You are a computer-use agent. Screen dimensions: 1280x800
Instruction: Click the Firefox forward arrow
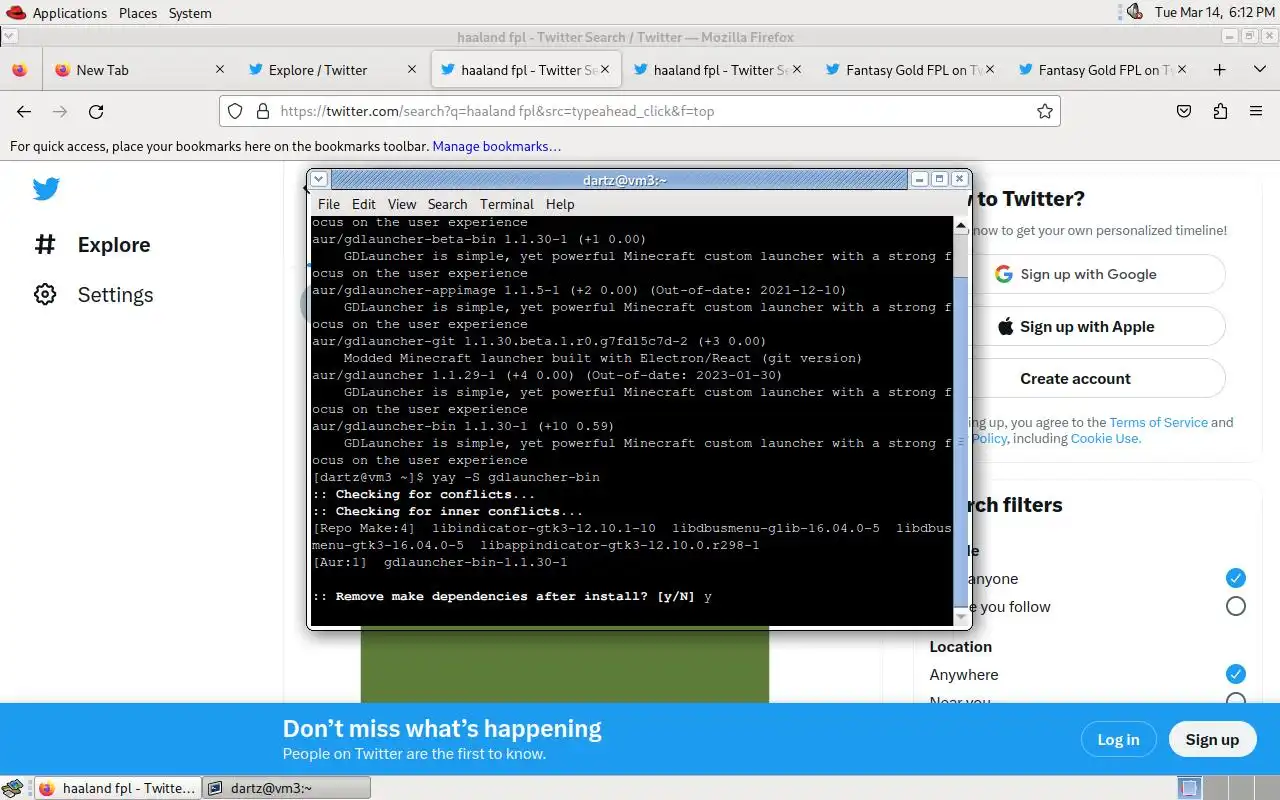click(60, 111)
